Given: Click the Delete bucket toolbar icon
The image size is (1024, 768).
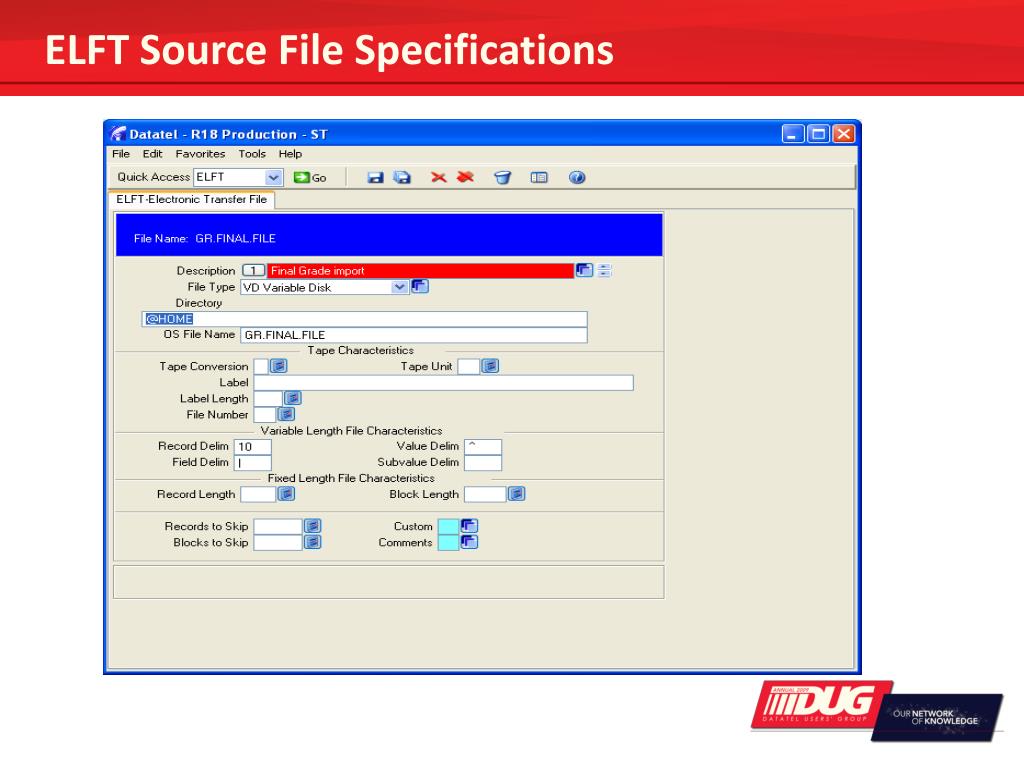Looking at the screenshot, I should pos(502,178).
